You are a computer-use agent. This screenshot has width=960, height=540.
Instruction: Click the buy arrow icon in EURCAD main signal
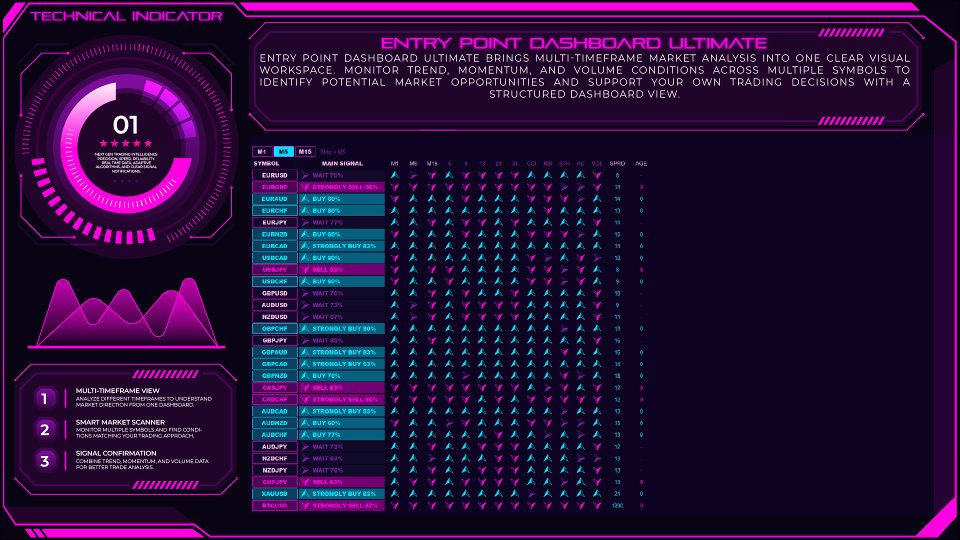point(305,246)
